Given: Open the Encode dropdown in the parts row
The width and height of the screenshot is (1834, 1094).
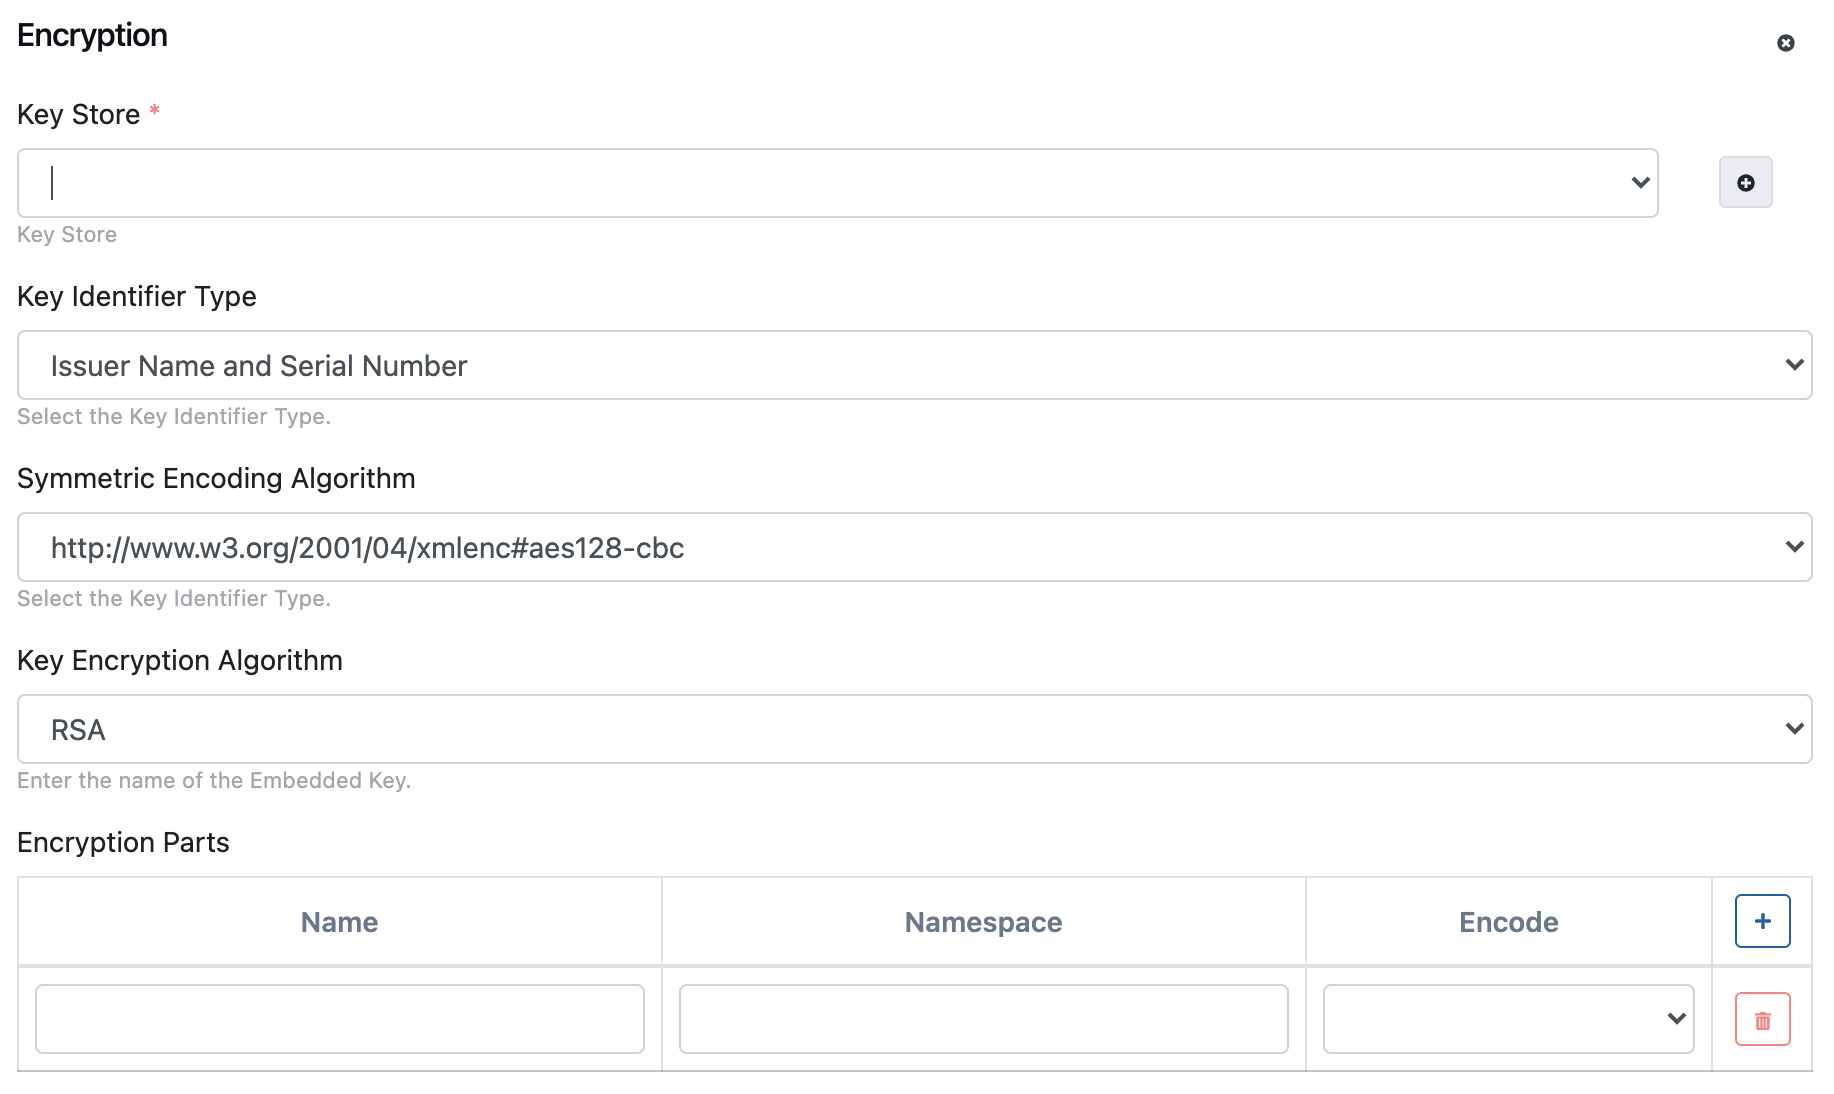Looking at the screenshot, I should click(1508, 1019).
